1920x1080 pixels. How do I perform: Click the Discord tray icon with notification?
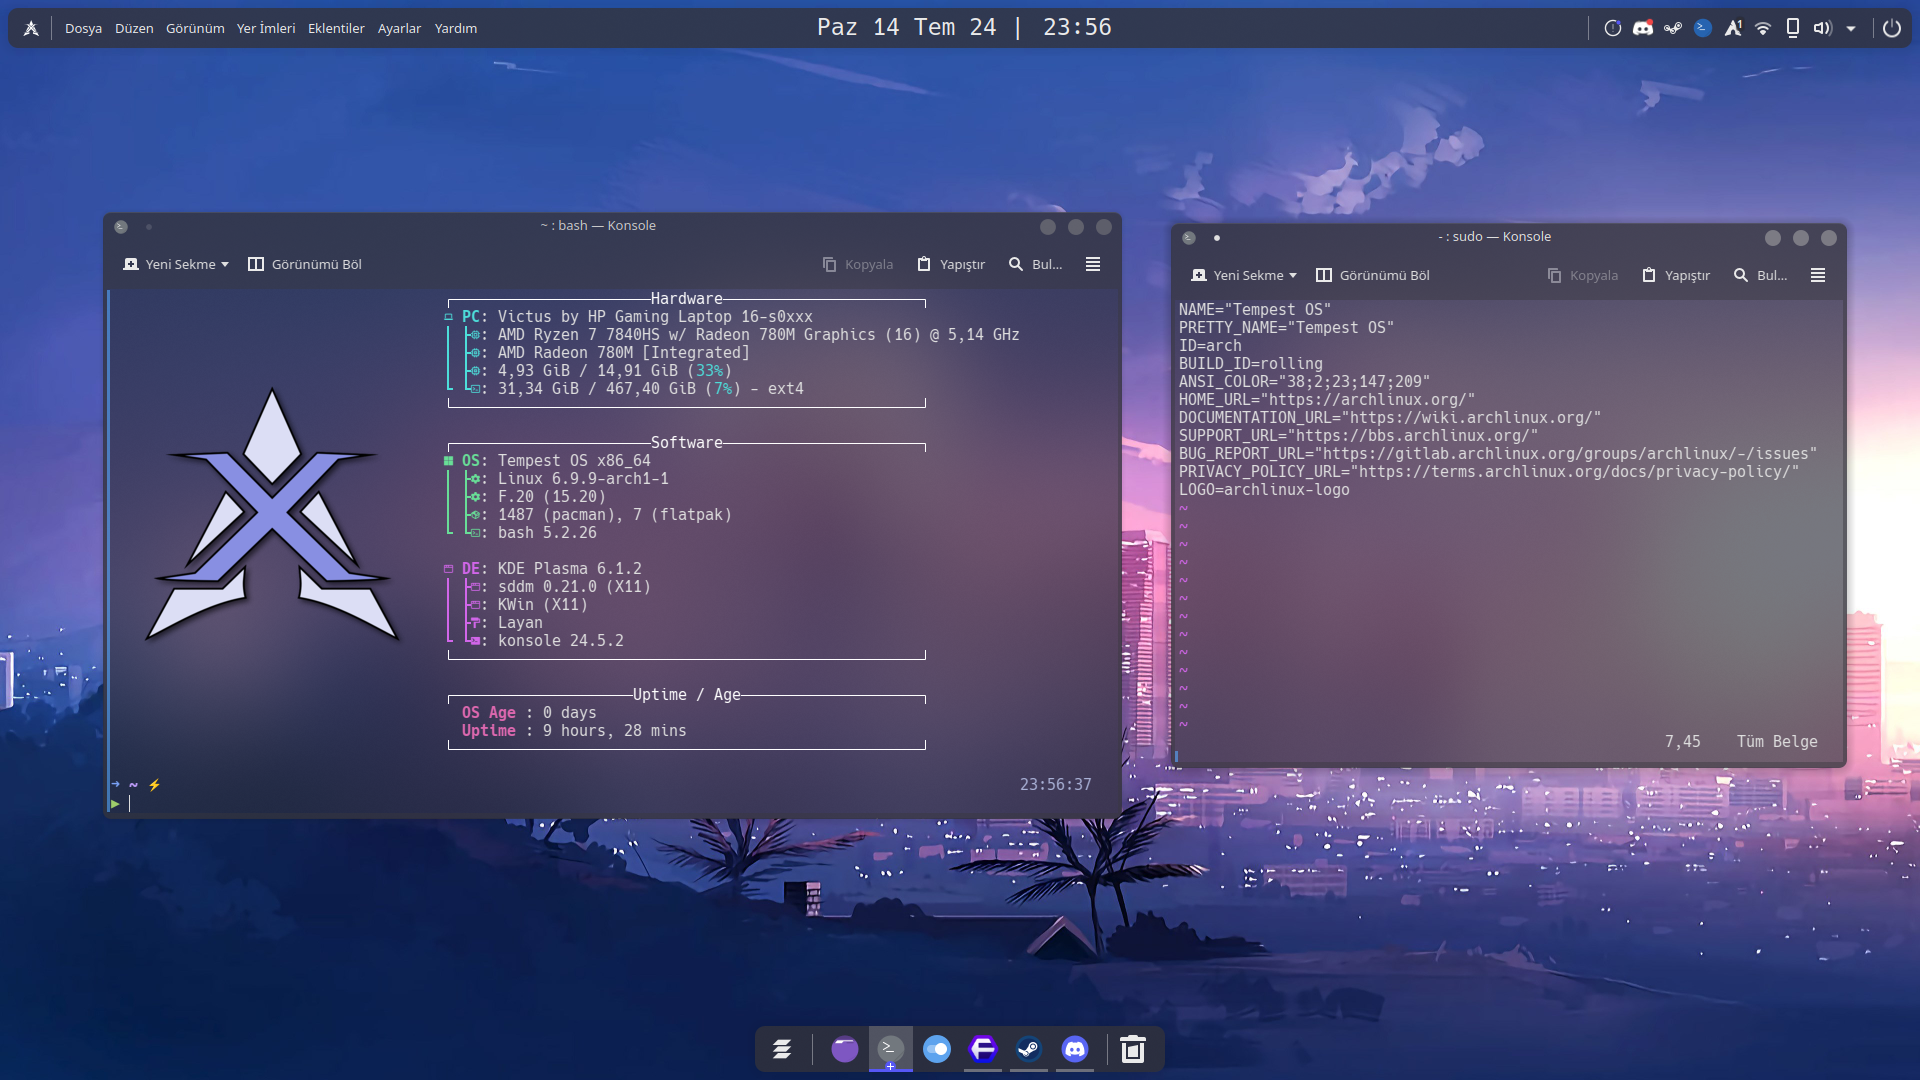1642,28
